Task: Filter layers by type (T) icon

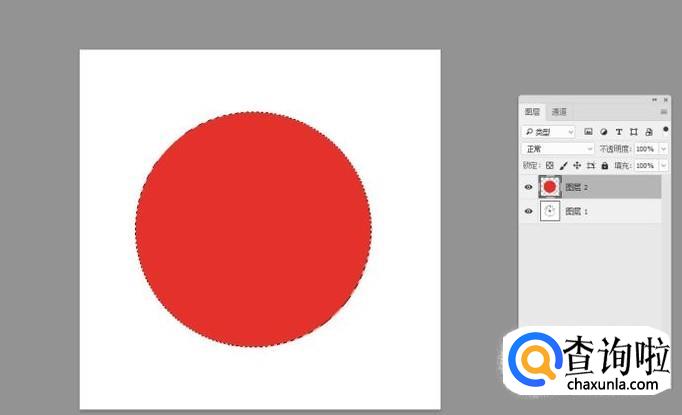Action: coord(619,132)
